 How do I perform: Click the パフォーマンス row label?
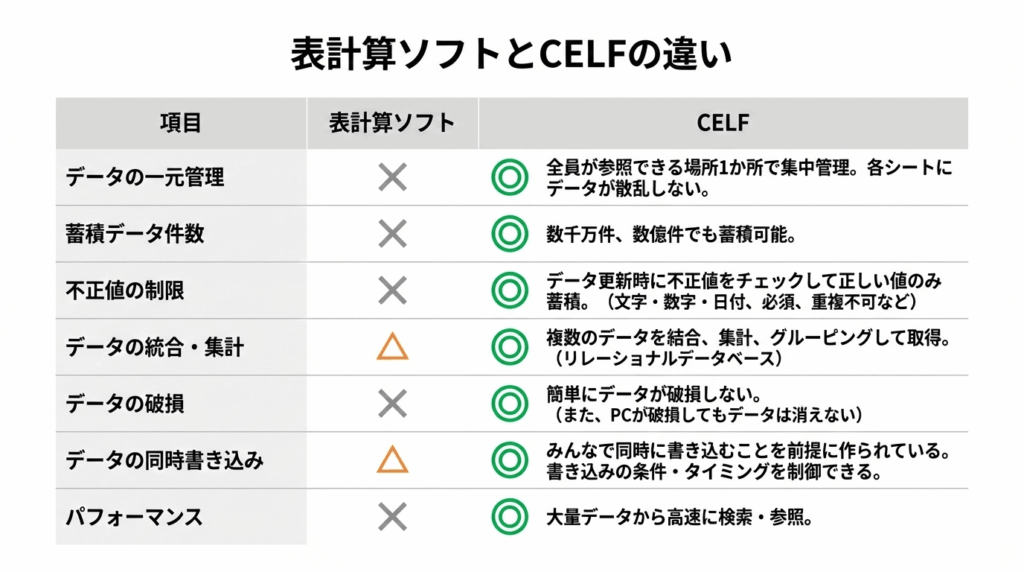(x=134, y=517)
